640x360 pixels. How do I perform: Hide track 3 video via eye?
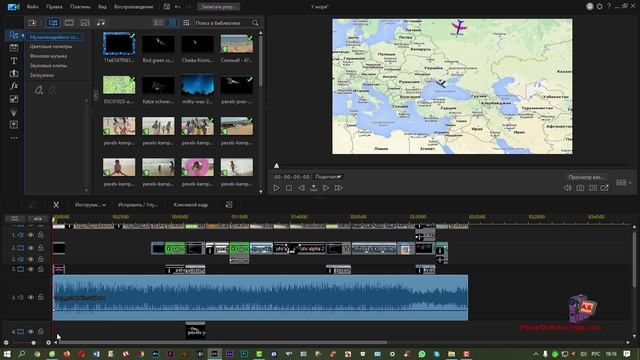(31, 269)
